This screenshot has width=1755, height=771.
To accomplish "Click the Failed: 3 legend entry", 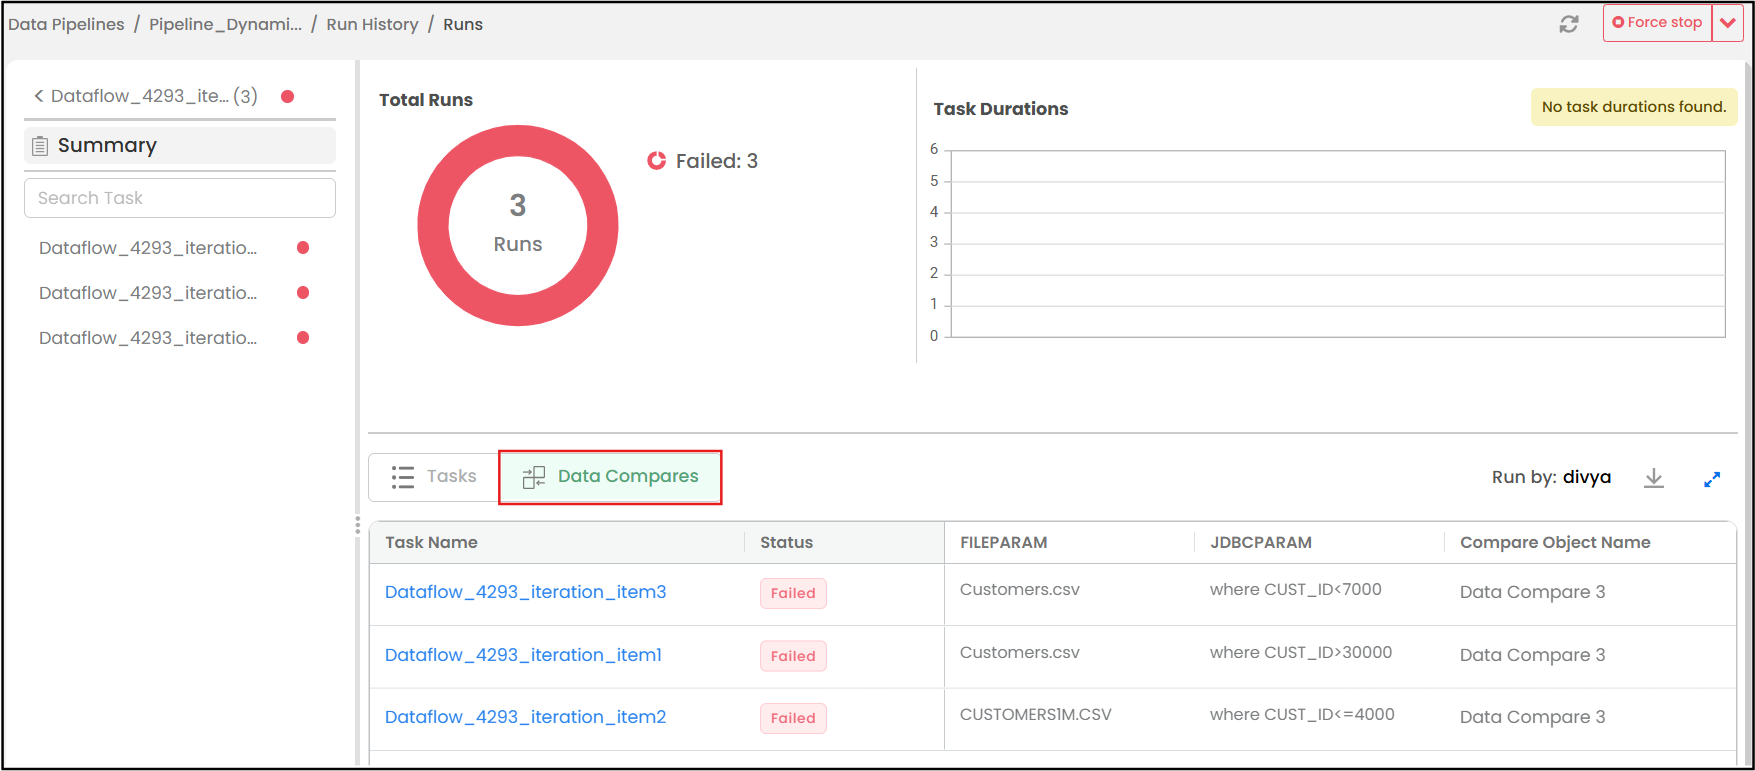I will [x=703, y=161].
